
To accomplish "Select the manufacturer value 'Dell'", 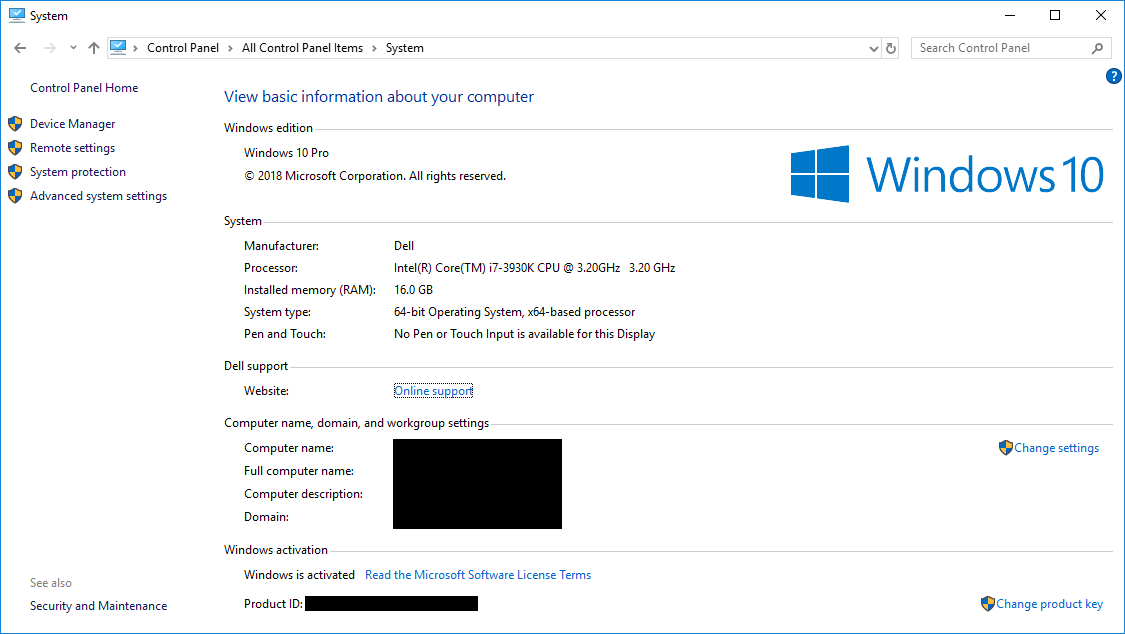I will point(404,246).
